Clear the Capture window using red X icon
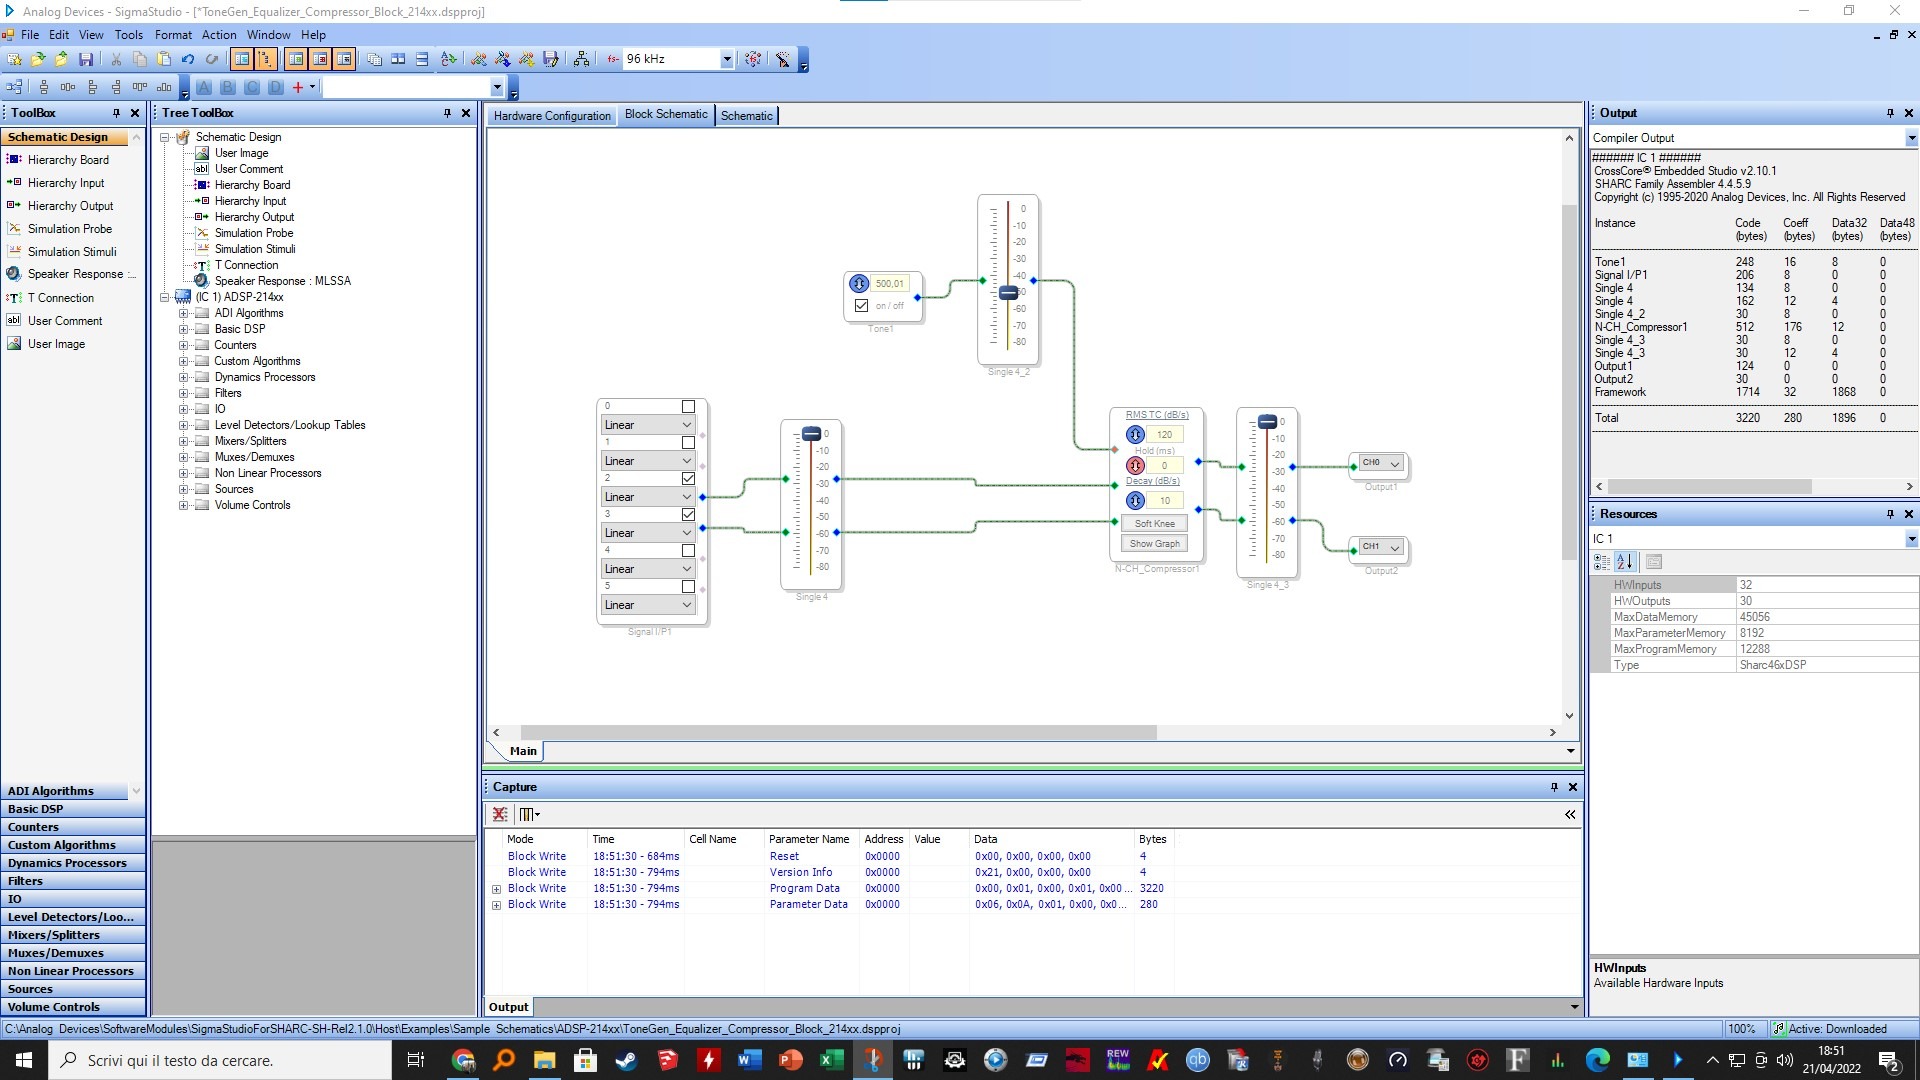This screenshot has width=1920, height=1080. click(500, 814)
